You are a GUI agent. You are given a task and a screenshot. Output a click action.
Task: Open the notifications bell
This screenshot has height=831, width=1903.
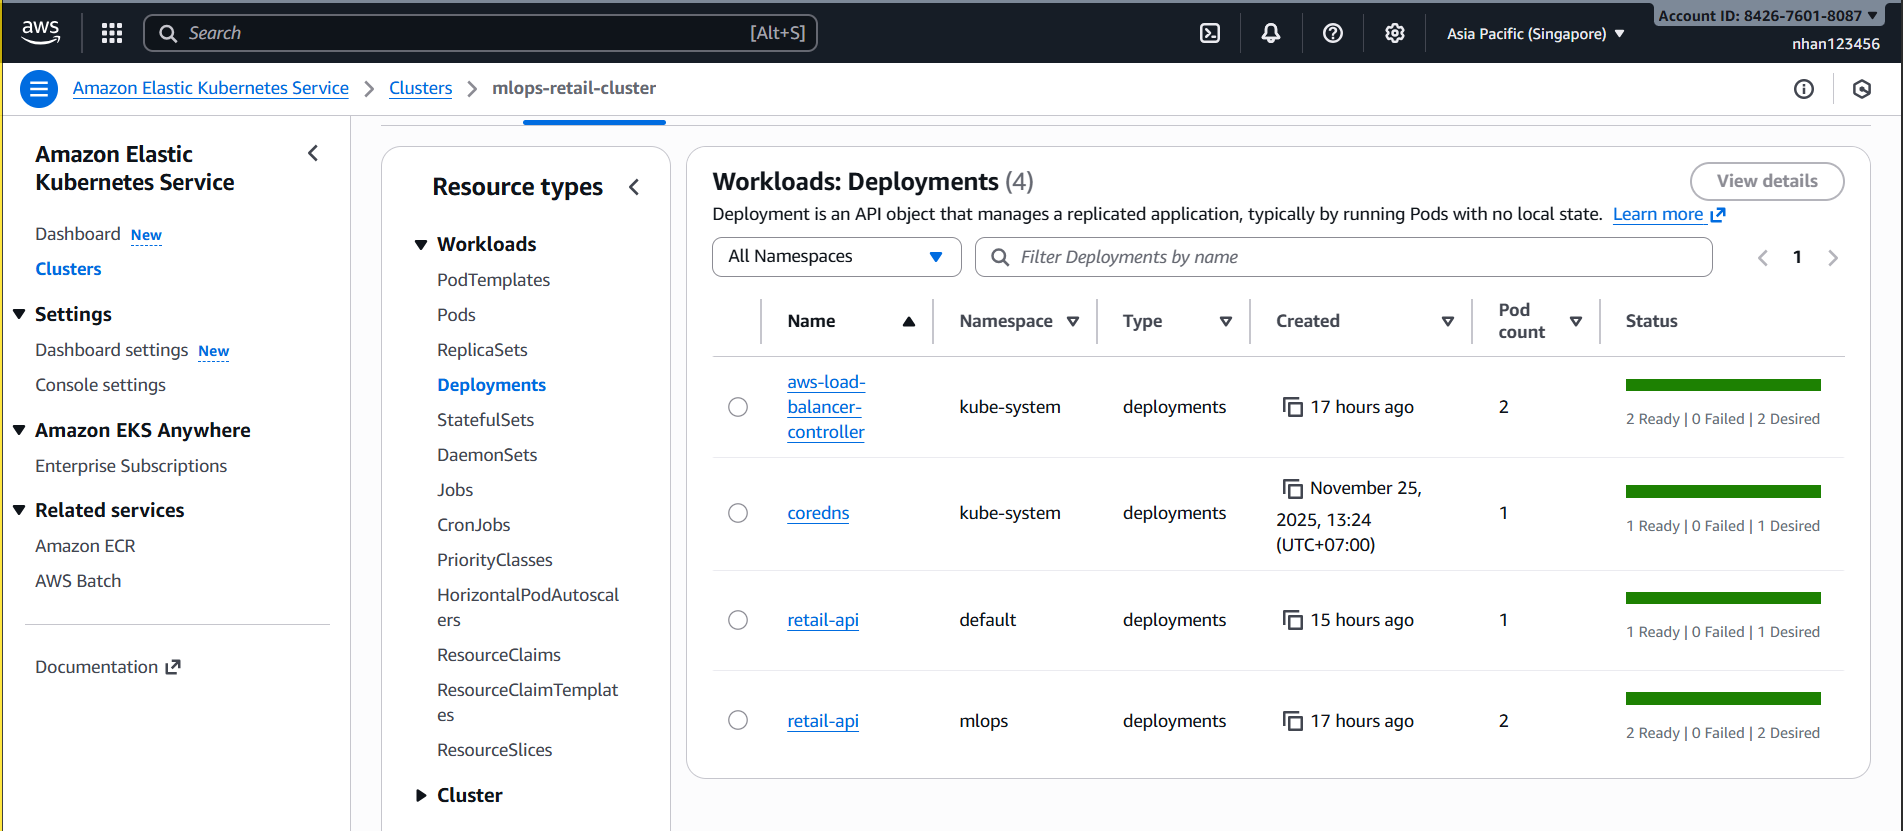click(1271, 33)
